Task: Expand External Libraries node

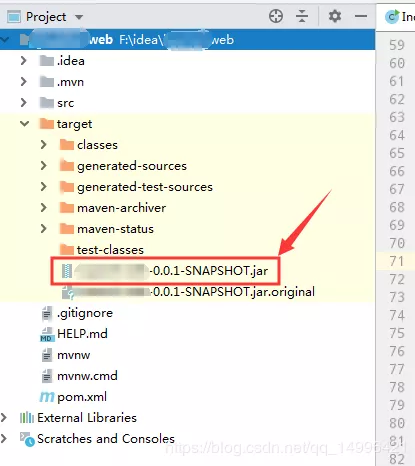Action: click(x=4, y=418)
